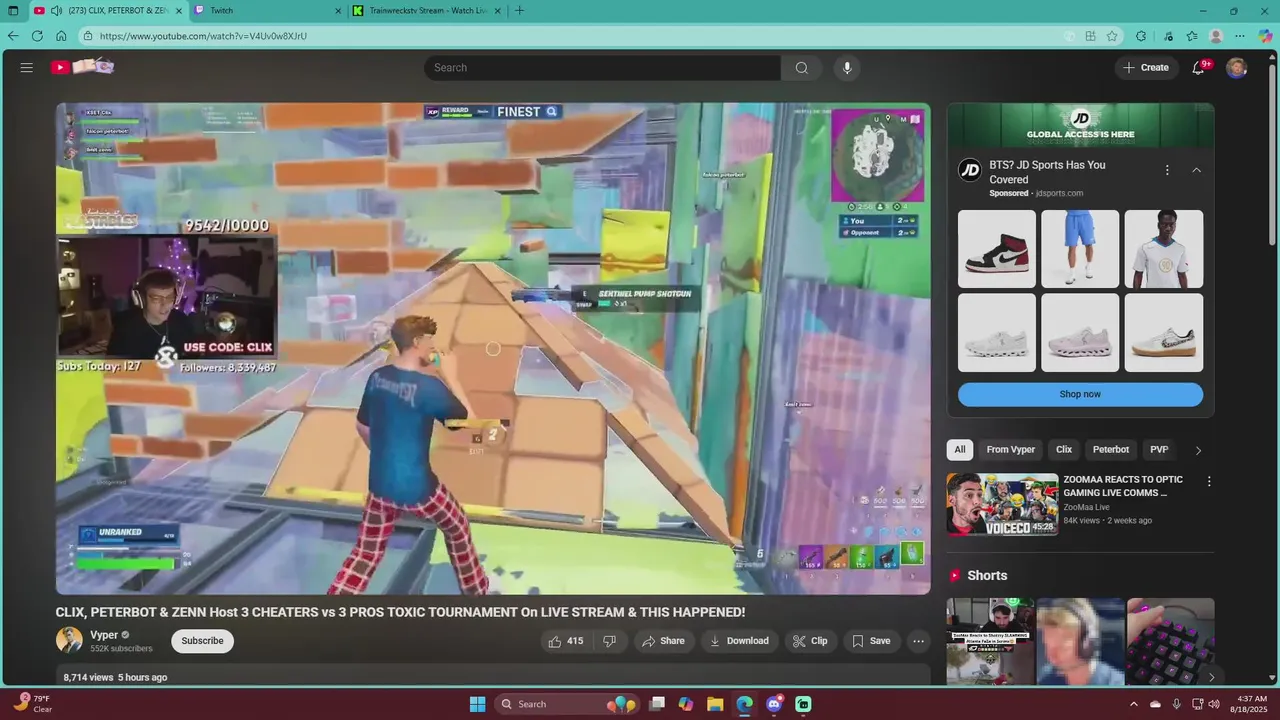Switch to the Trainwreckstv Stream tab
Screen dimensions: 1280x720
(x=425, y=11)
